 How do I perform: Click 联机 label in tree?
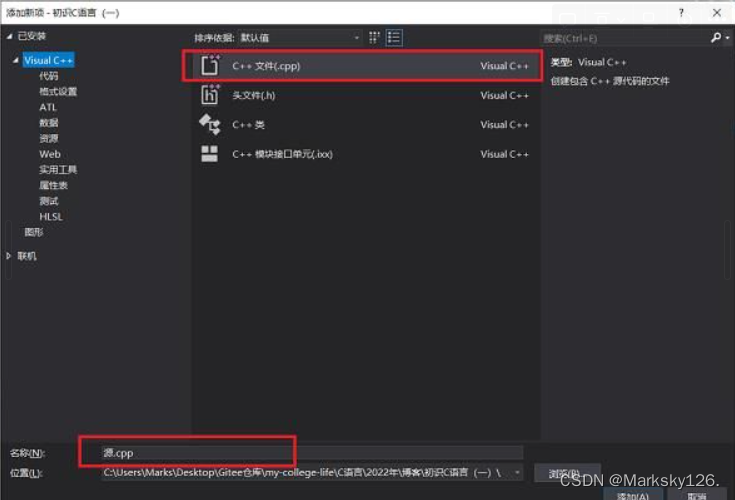pyautogui.click(x=27, y=256)
